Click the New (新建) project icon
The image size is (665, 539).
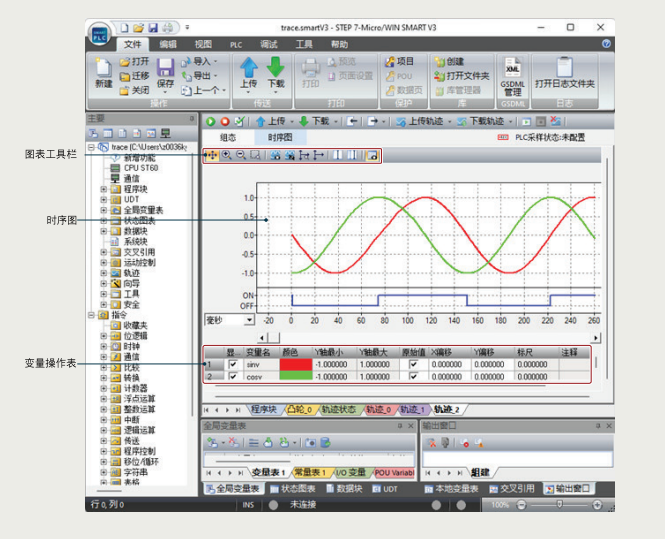pyautogui.click(x=103, y=73)
